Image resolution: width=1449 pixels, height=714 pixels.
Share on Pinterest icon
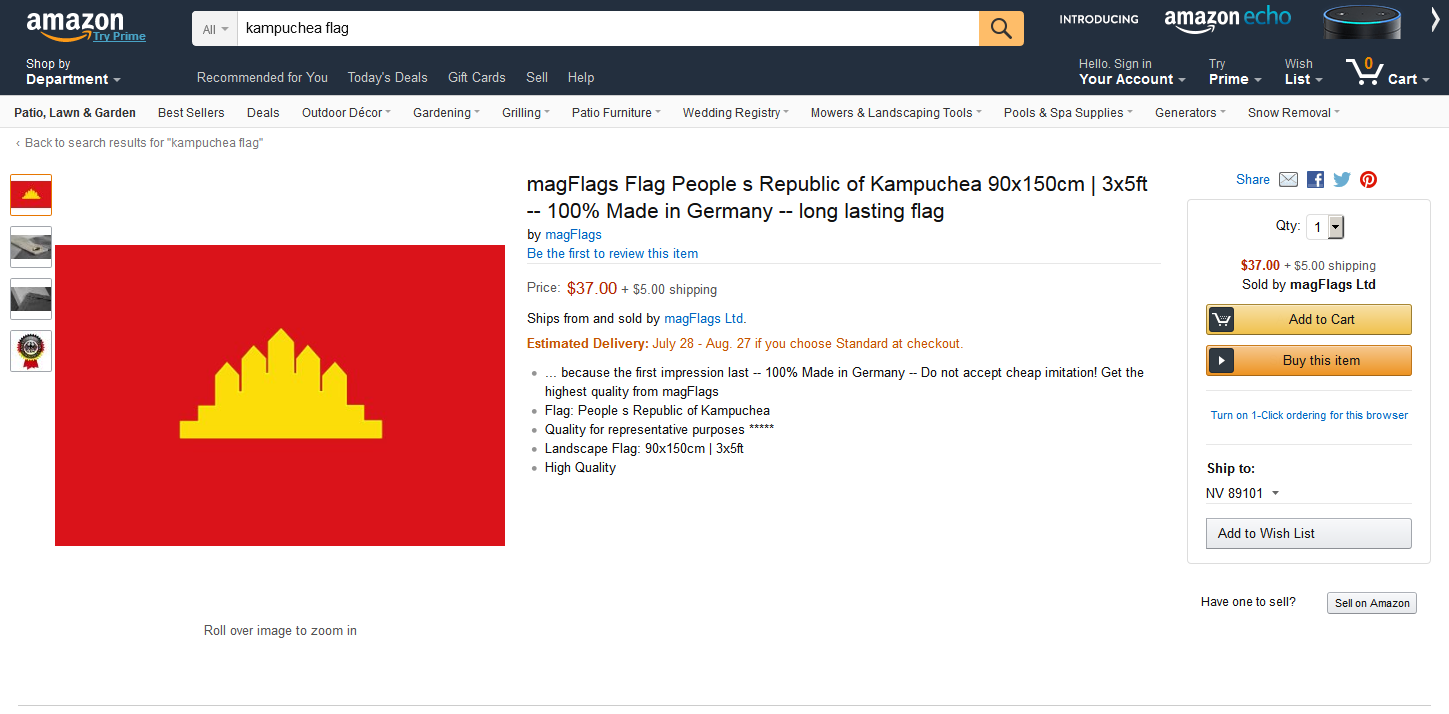[x=1368, y=180]
